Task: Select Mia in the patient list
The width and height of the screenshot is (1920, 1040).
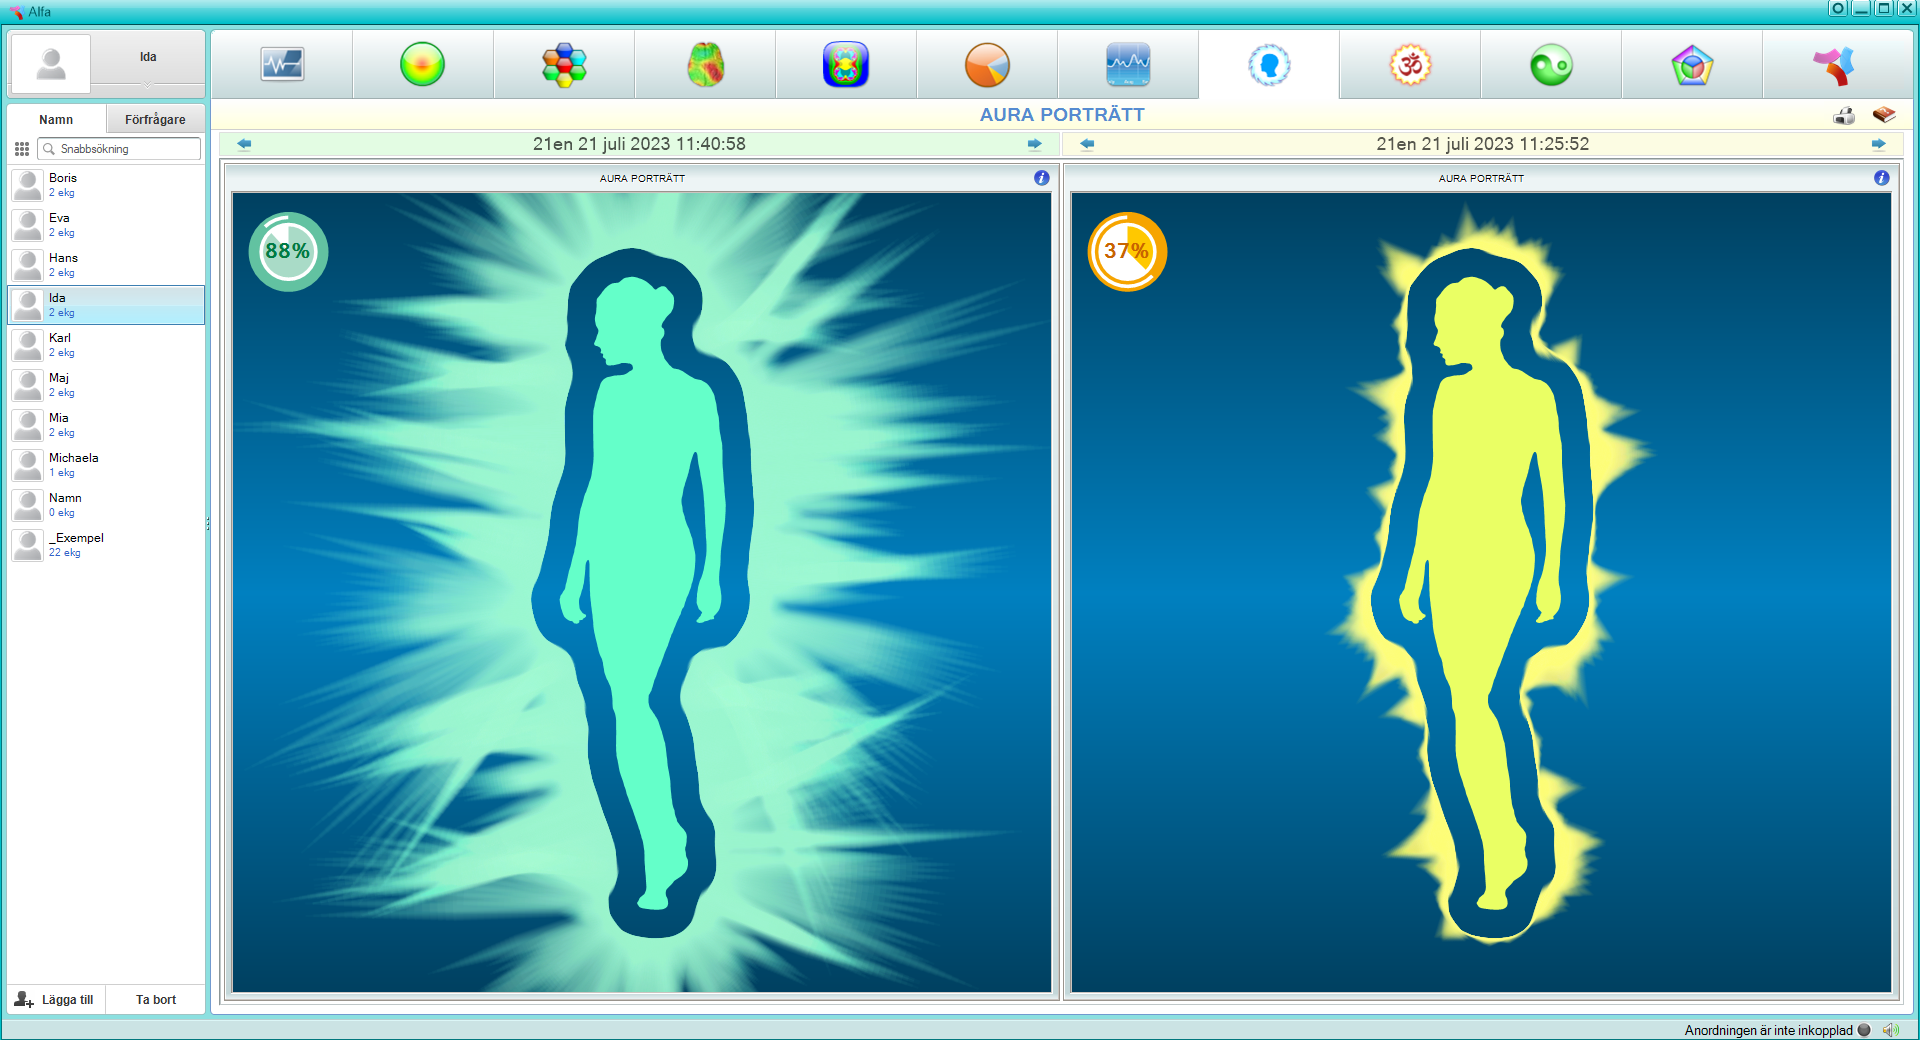Action: 106,425
